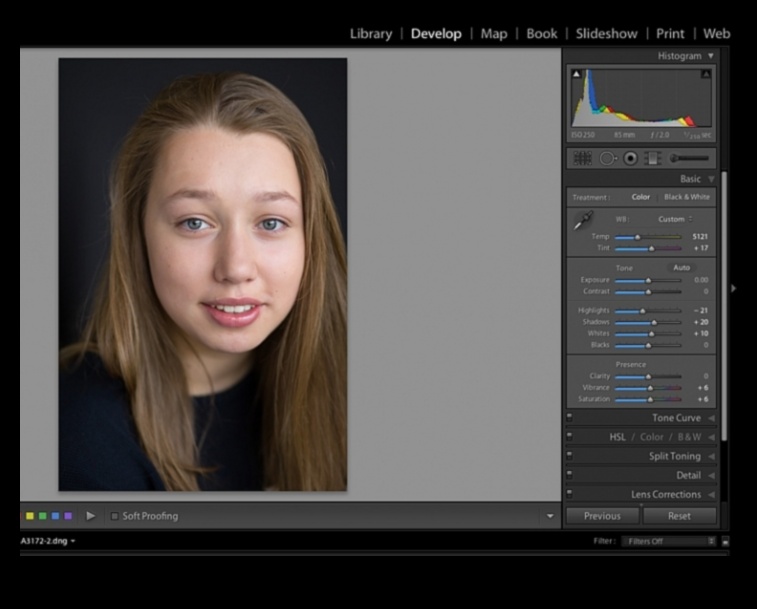Apply the green color label
This screenshot has width=757, height=609.
tap(42, 516)
